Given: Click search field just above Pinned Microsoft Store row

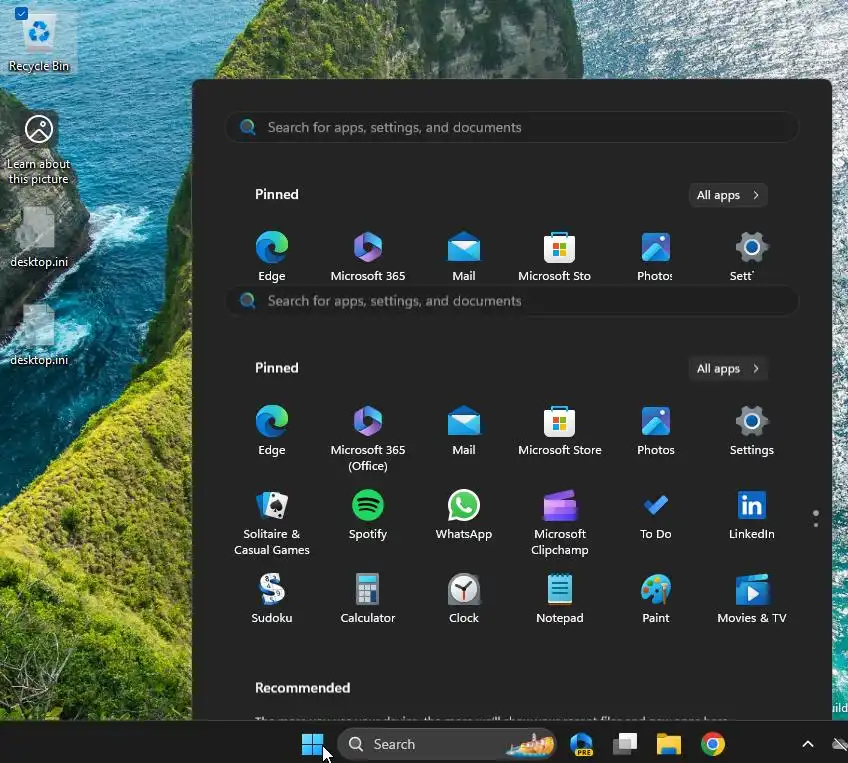Looking at the screenshot, I should click(512, 301).
